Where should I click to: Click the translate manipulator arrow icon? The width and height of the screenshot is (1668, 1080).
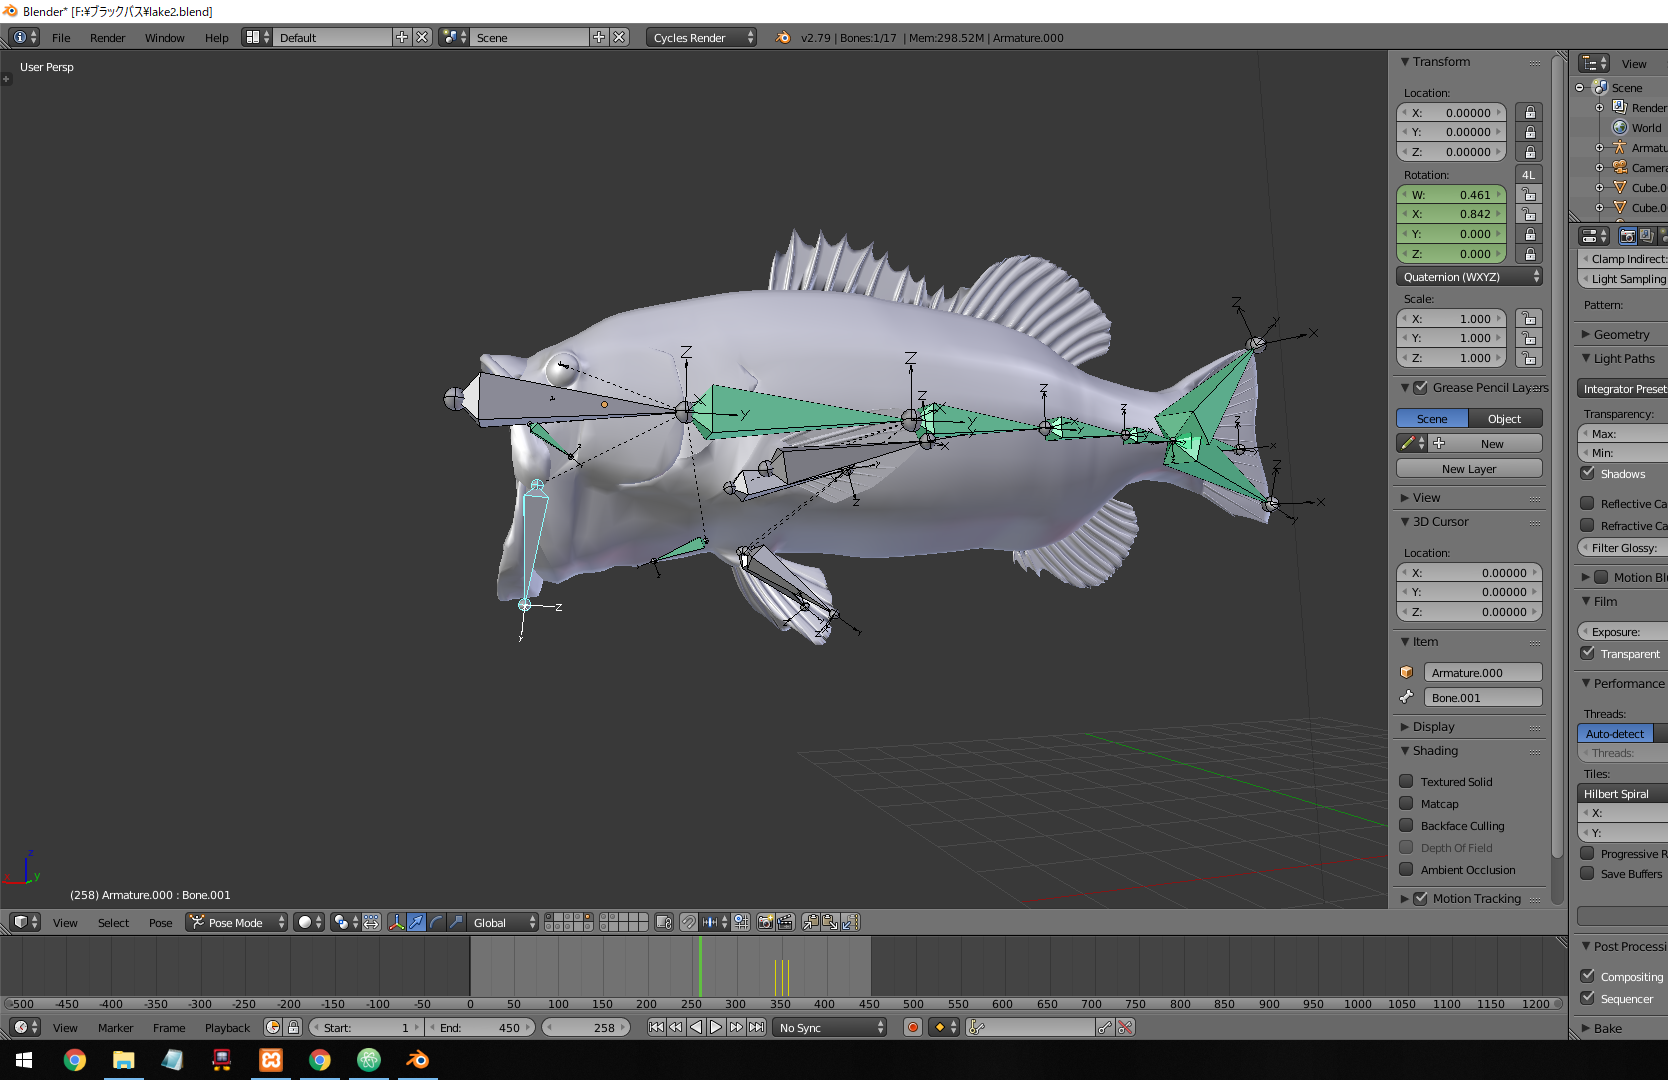416,922
